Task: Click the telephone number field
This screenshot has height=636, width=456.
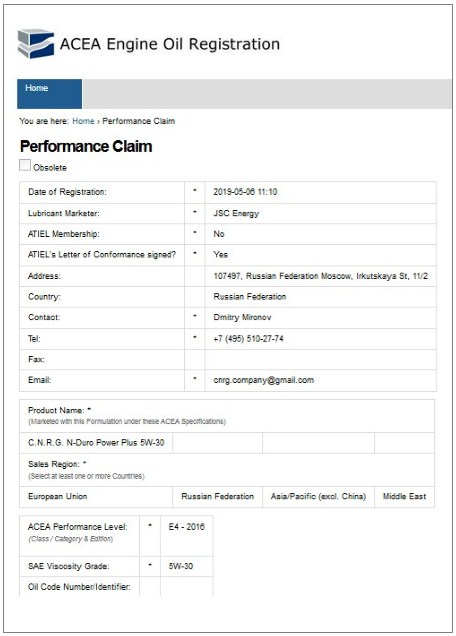Action: (x=320, y=339)
